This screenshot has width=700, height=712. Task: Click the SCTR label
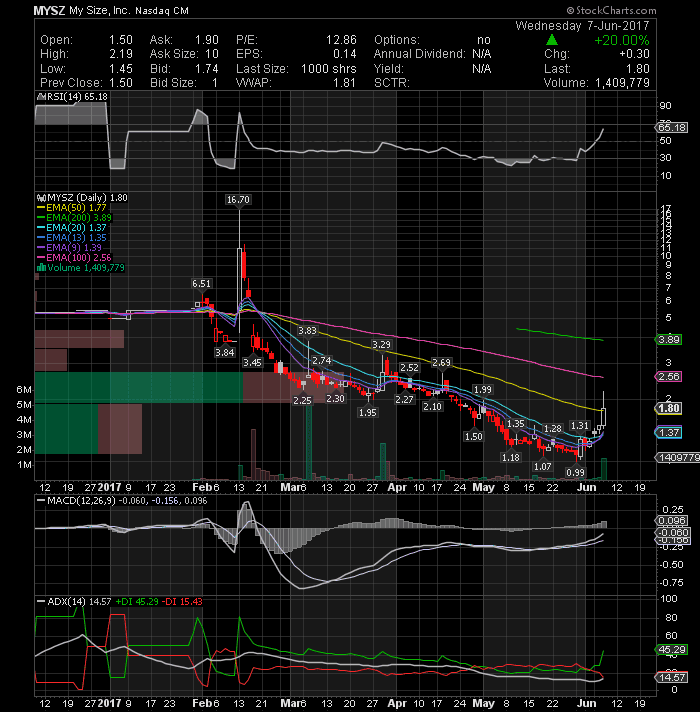pos(392,83)
